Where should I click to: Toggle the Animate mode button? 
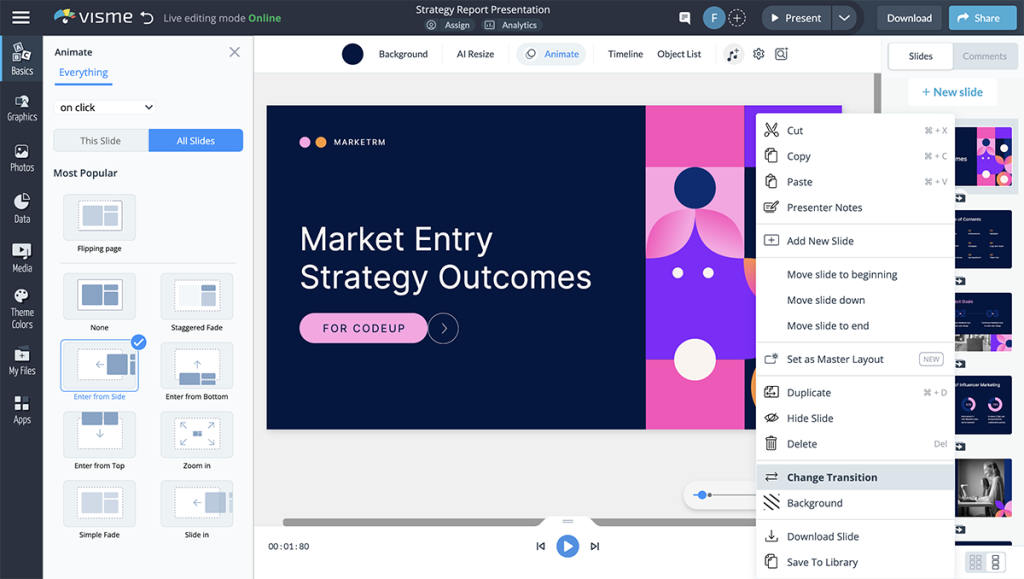(x=551, y=54)
